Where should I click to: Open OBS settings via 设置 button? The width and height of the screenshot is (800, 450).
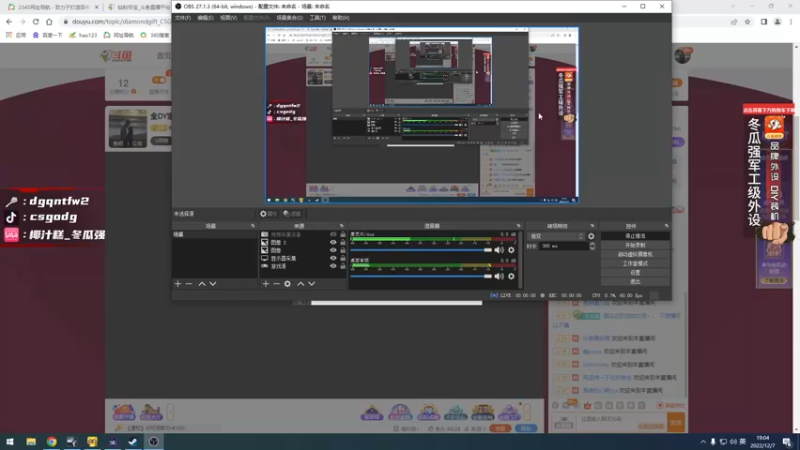point(635,272)
